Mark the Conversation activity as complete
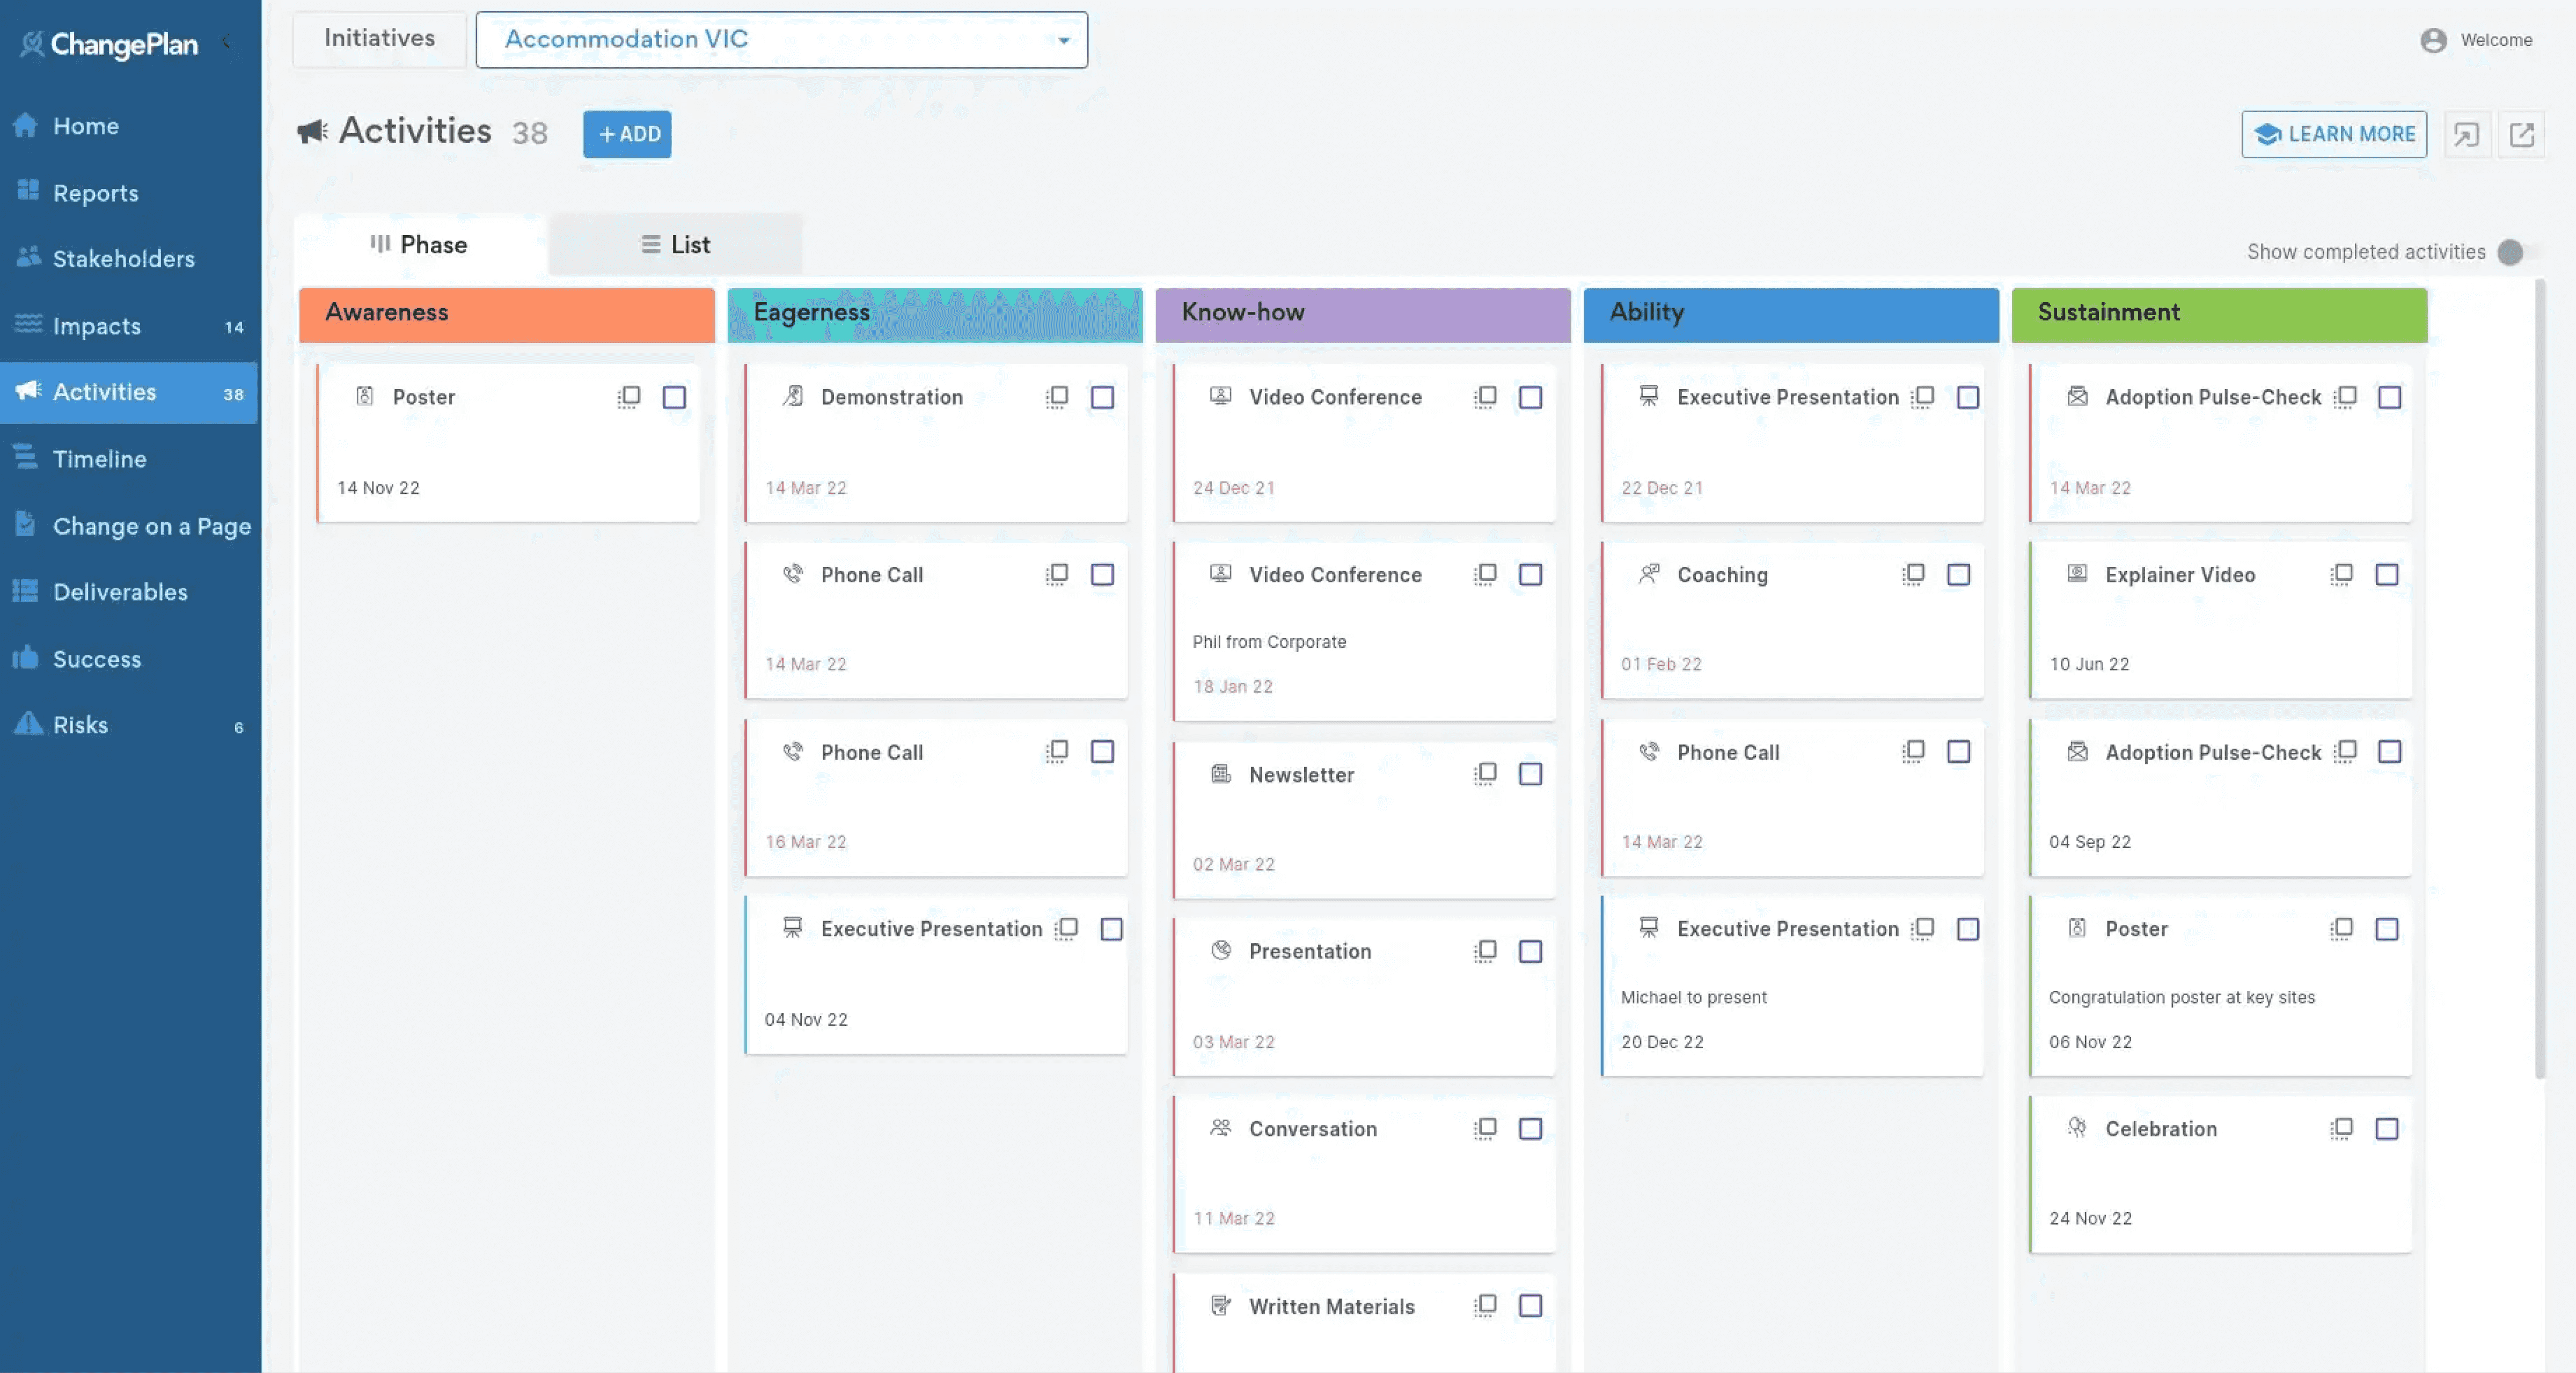The width and height of the screenshot is (2576, 1373). [x=1530, y=1129]
